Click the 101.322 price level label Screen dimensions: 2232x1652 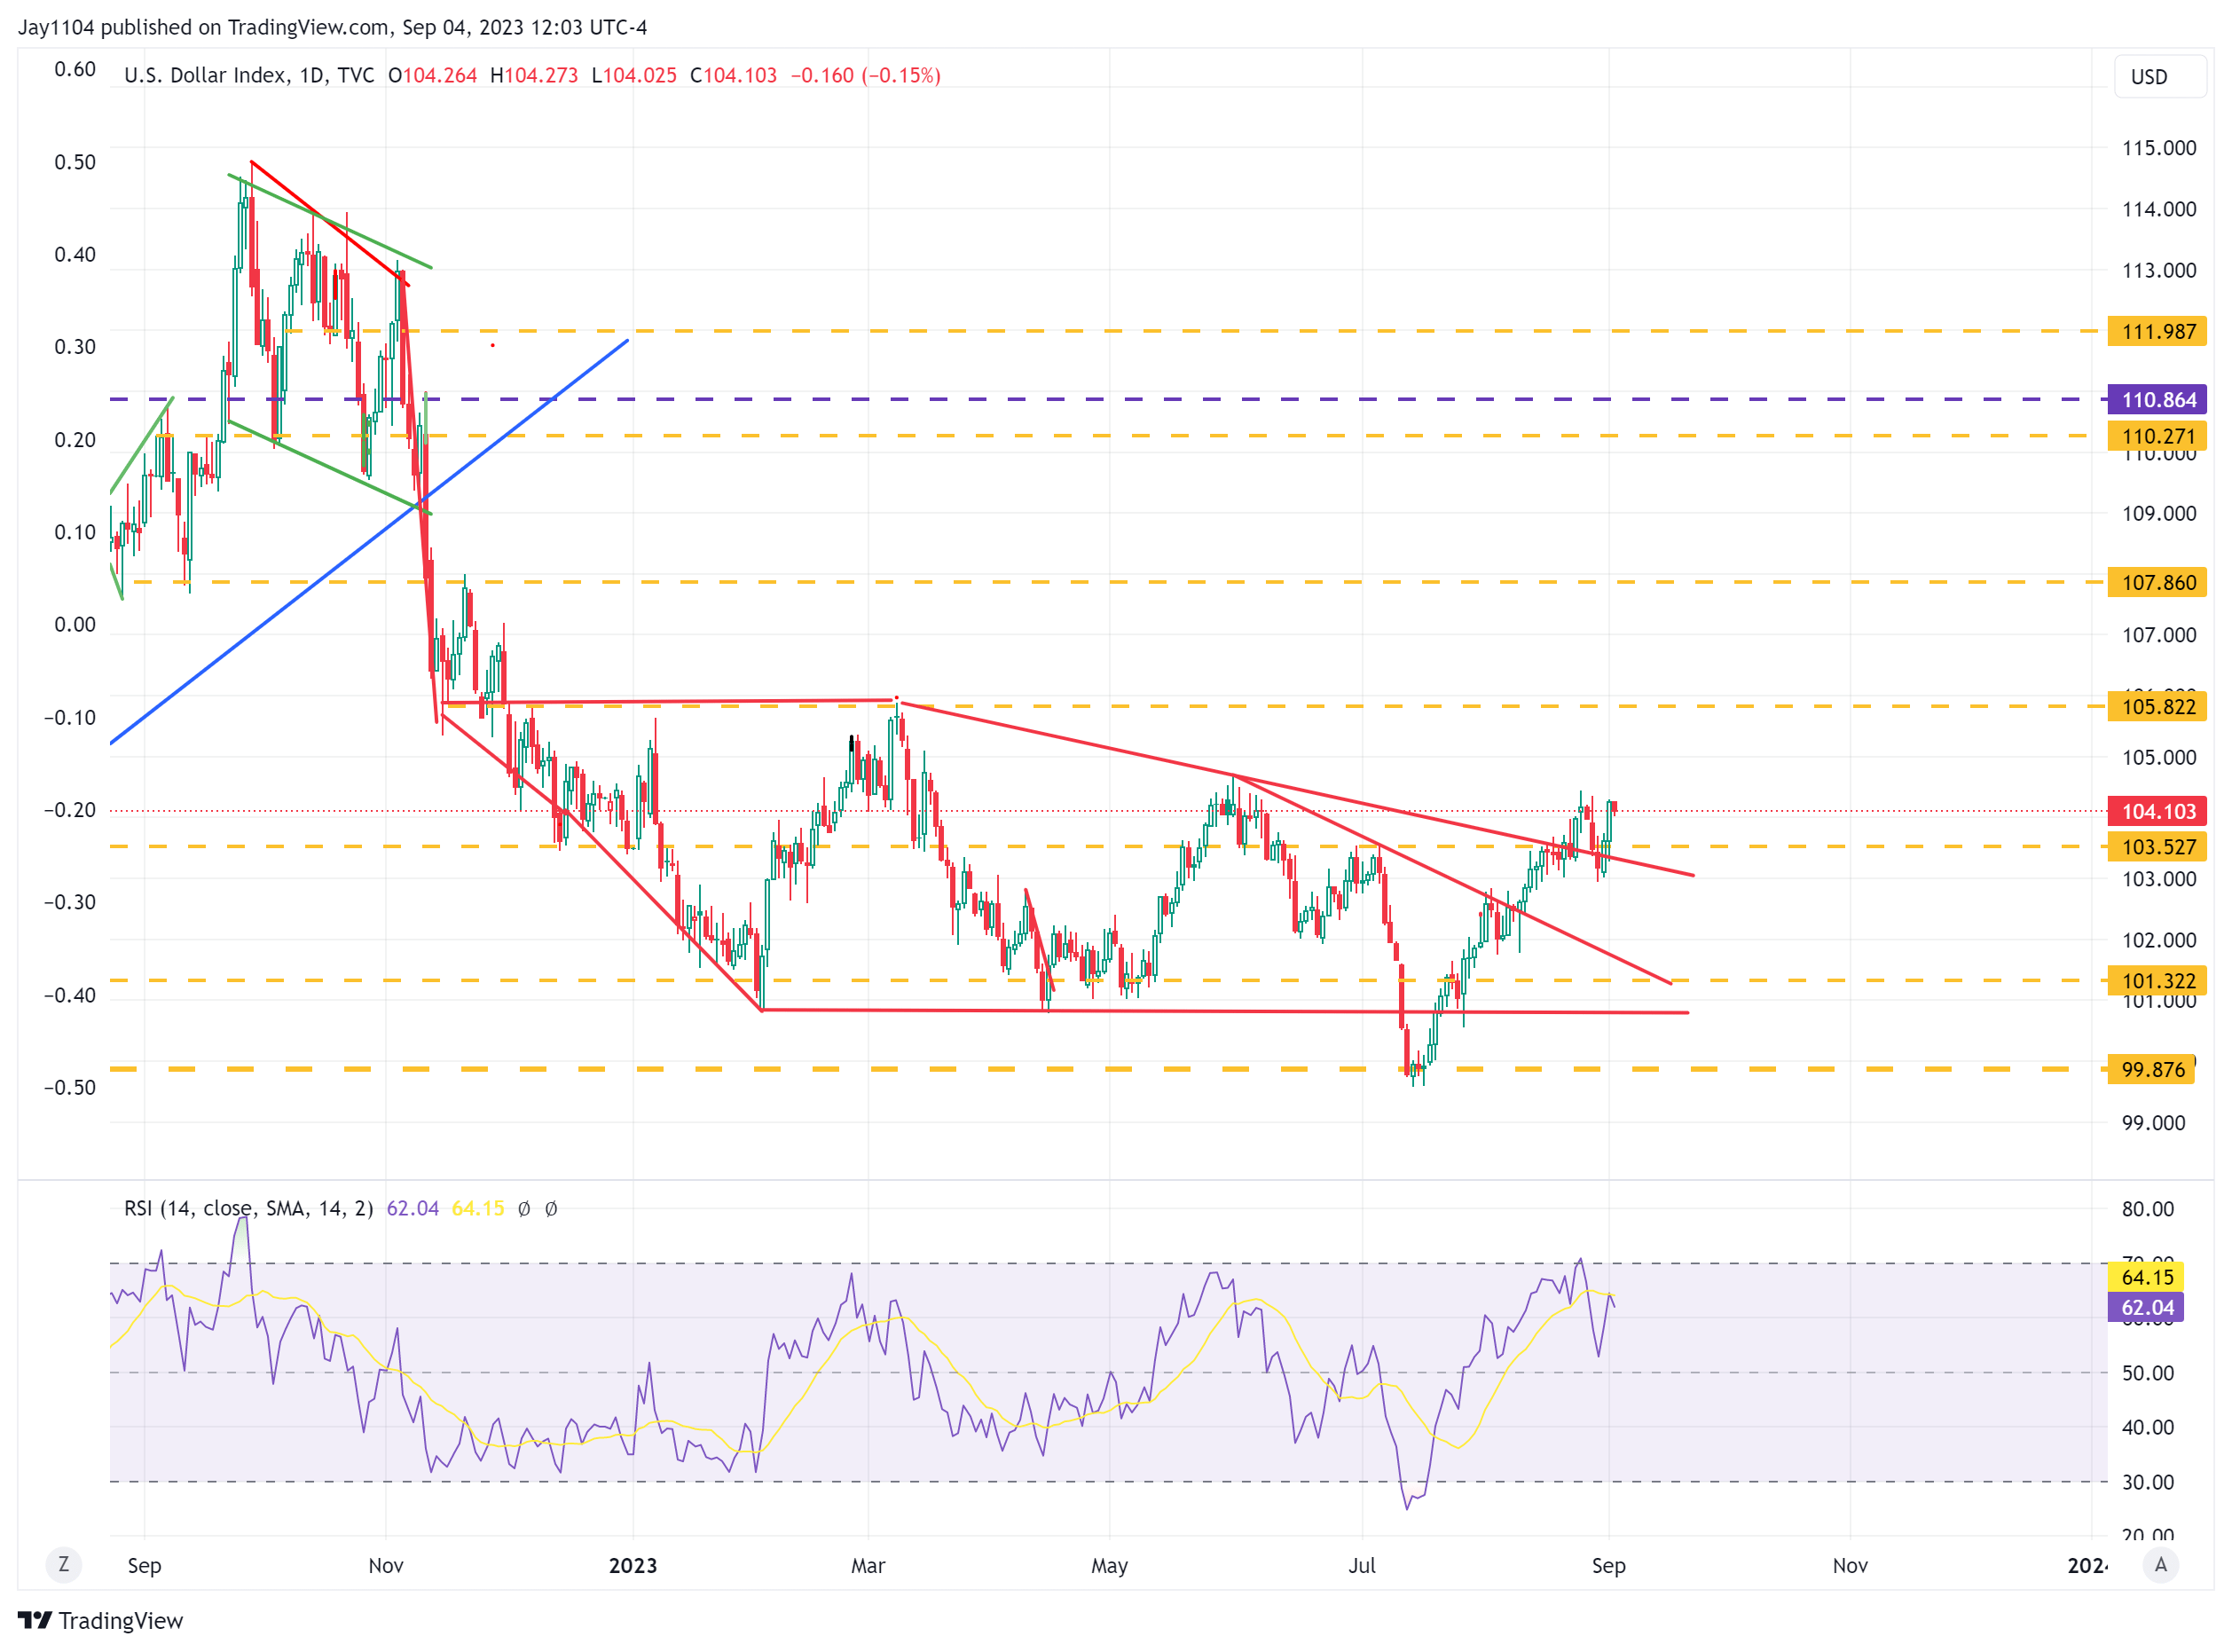(x=2157, y=980)
